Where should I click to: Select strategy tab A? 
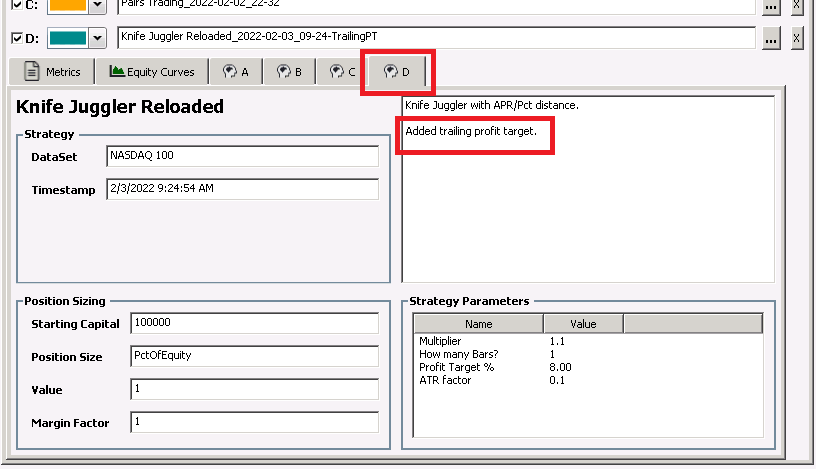pyautogui.click(x=236, y=72)
